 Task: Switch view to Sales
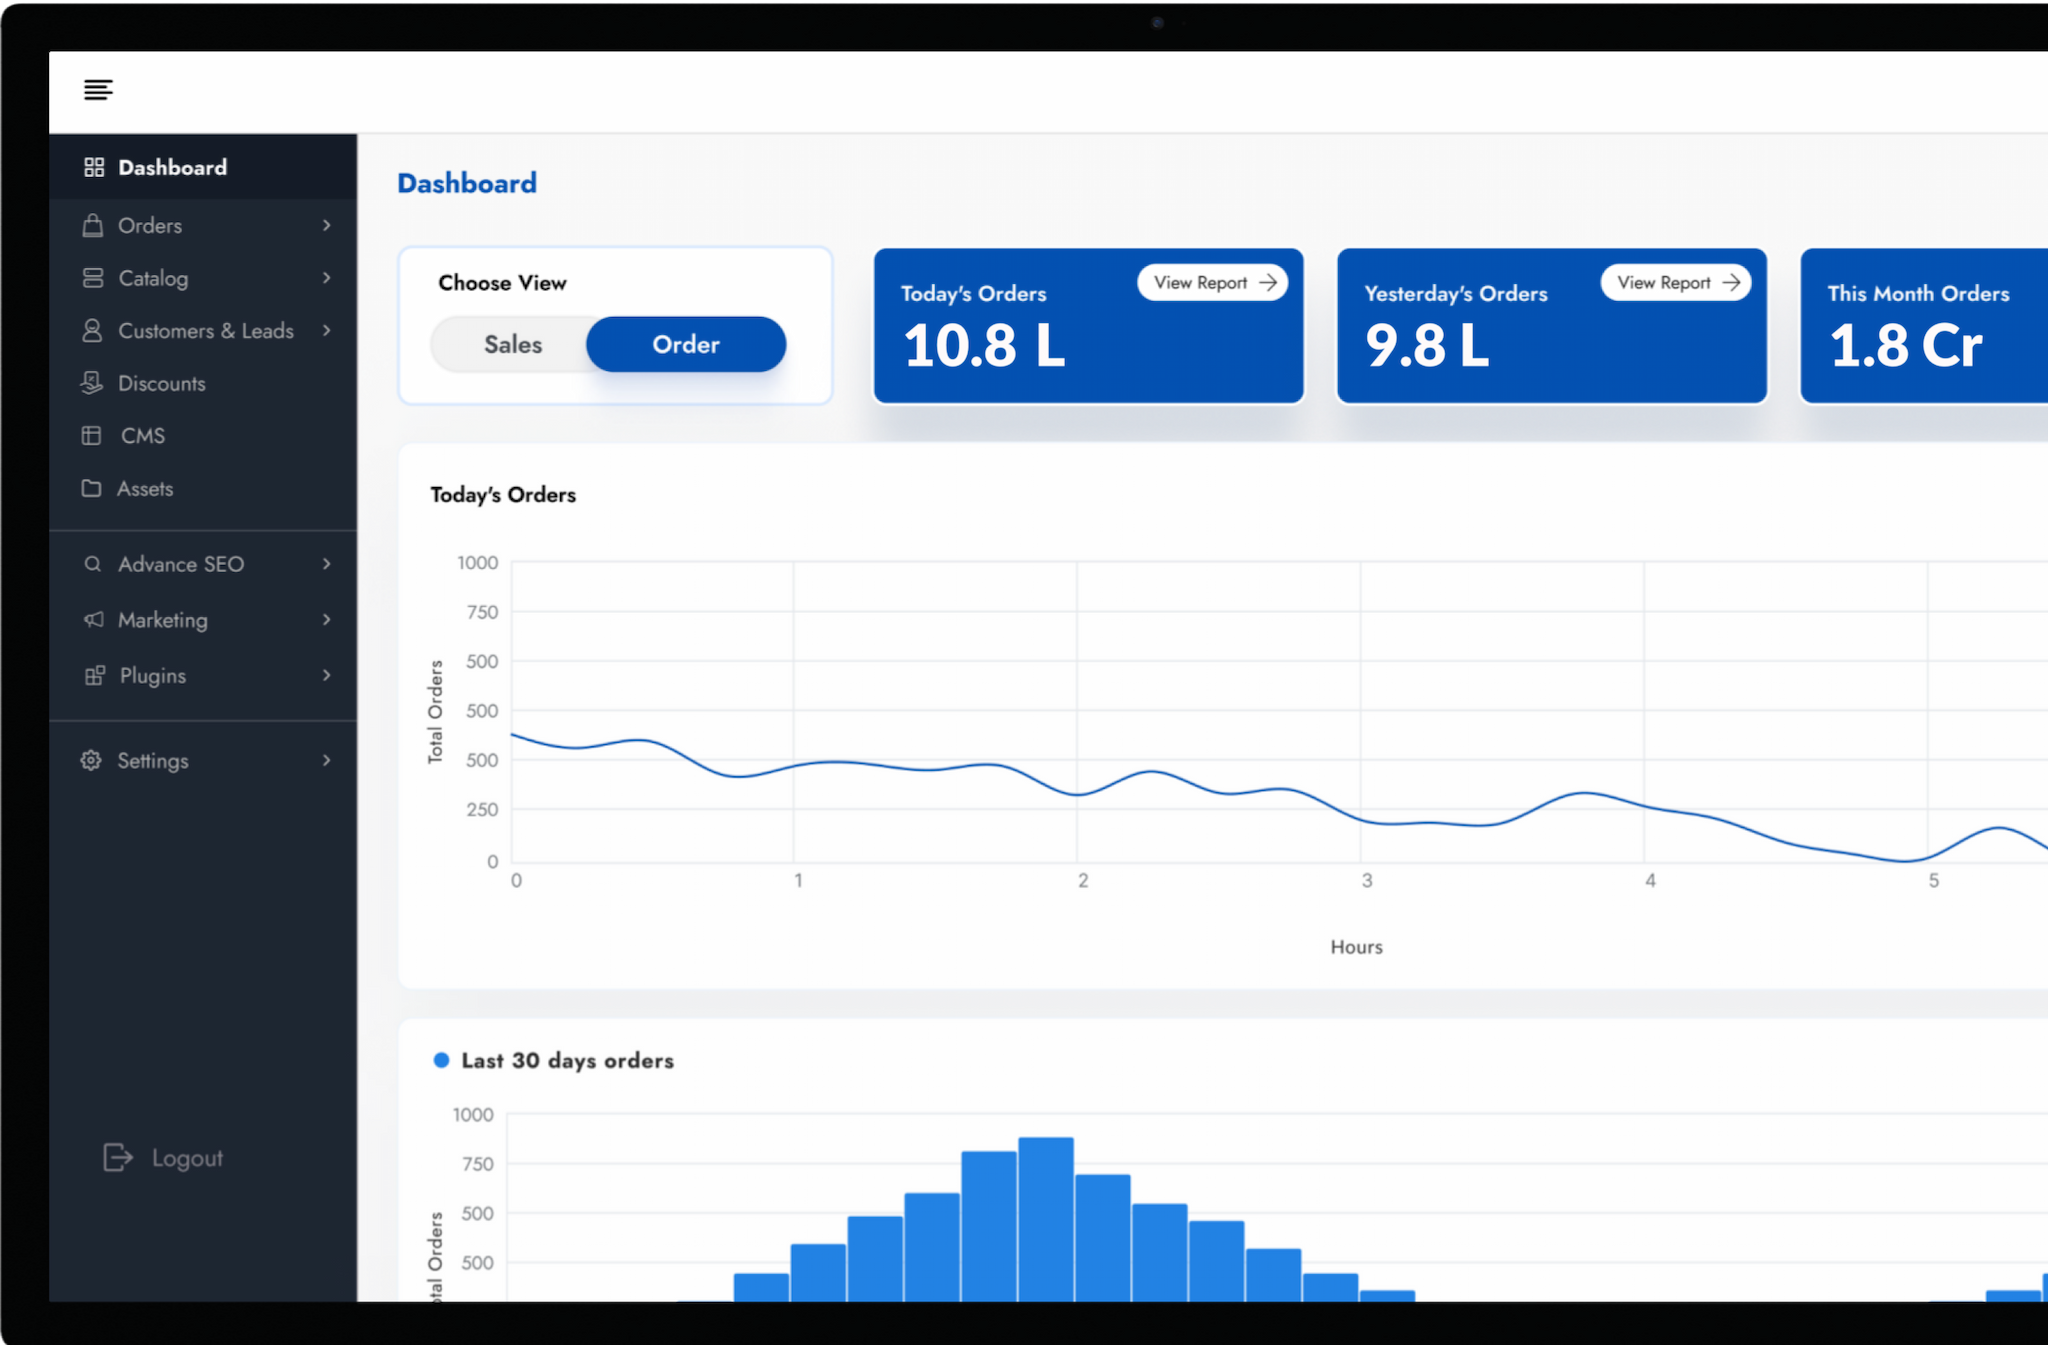(512, 345)
